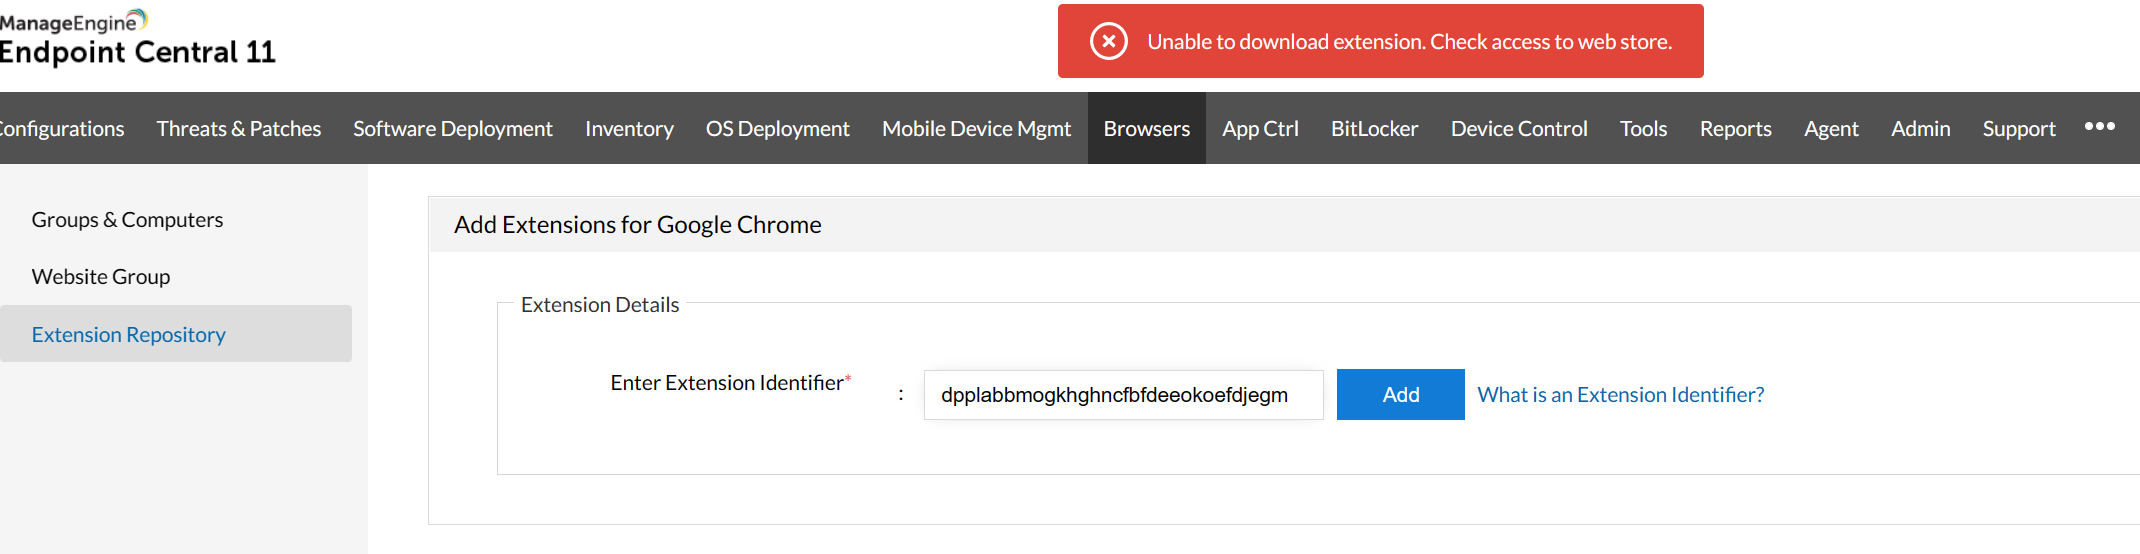Click the Extension Identifier input field
The image size is (2140, 554).
1123,395
